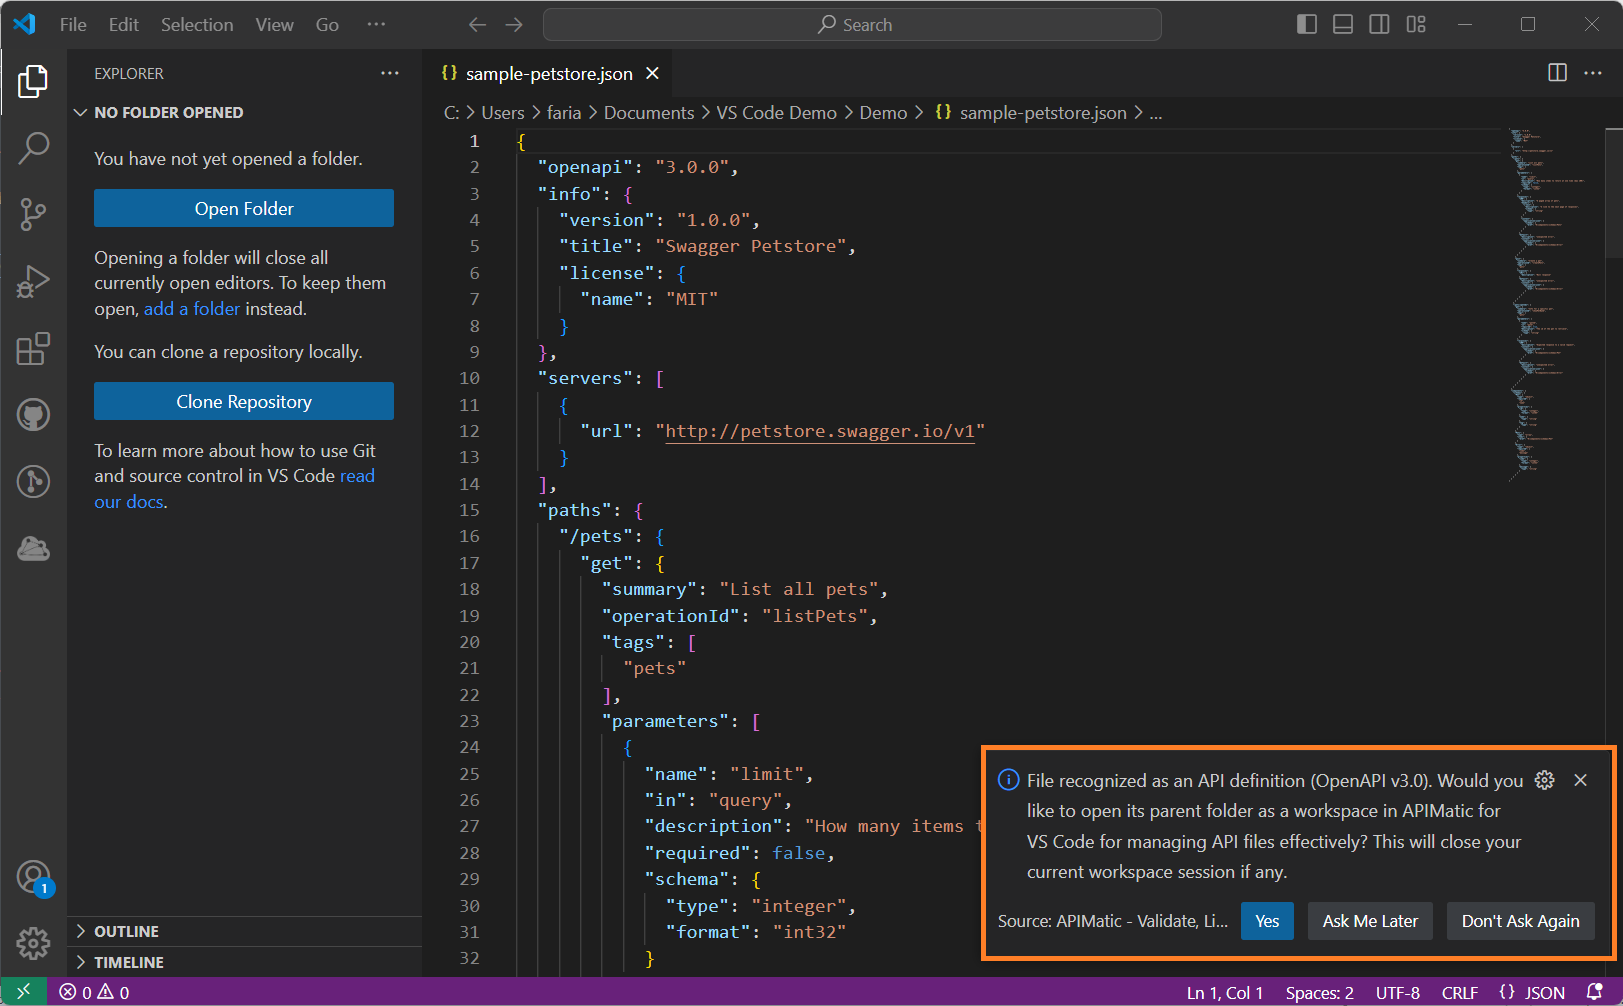1623x1006 pixels.
Task: Open the petstore.swagger.io URL in code
Action: [x=820, y=431]
